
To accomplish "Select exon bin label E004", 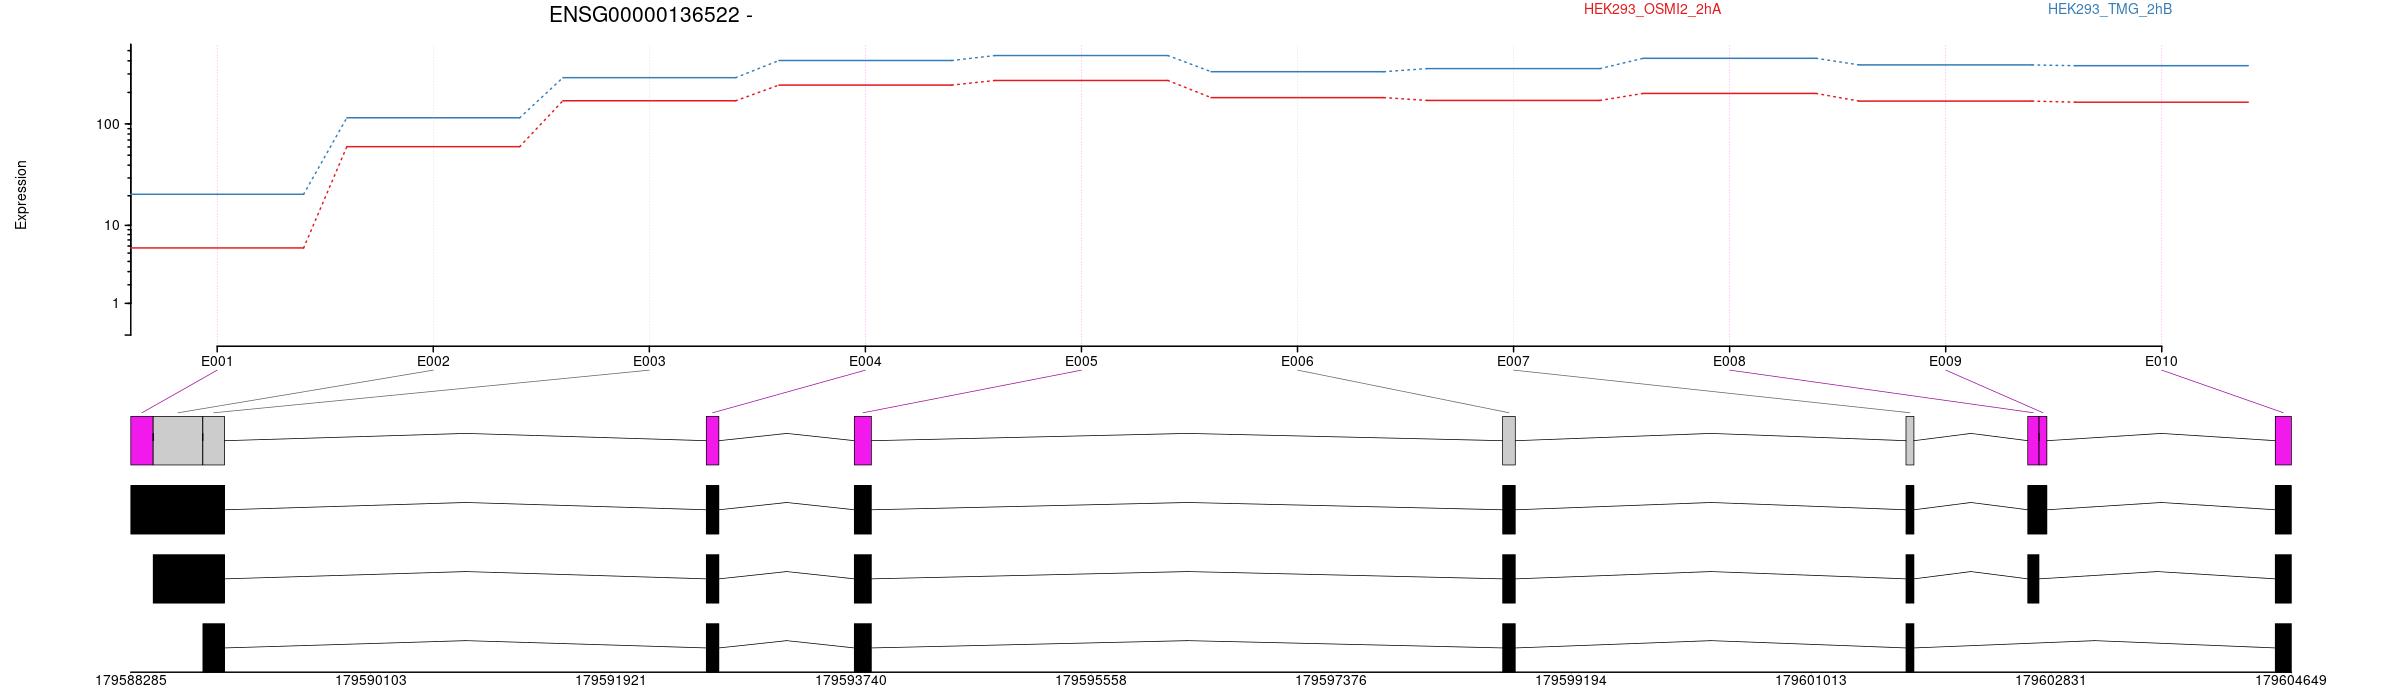I will coord(865,361).
